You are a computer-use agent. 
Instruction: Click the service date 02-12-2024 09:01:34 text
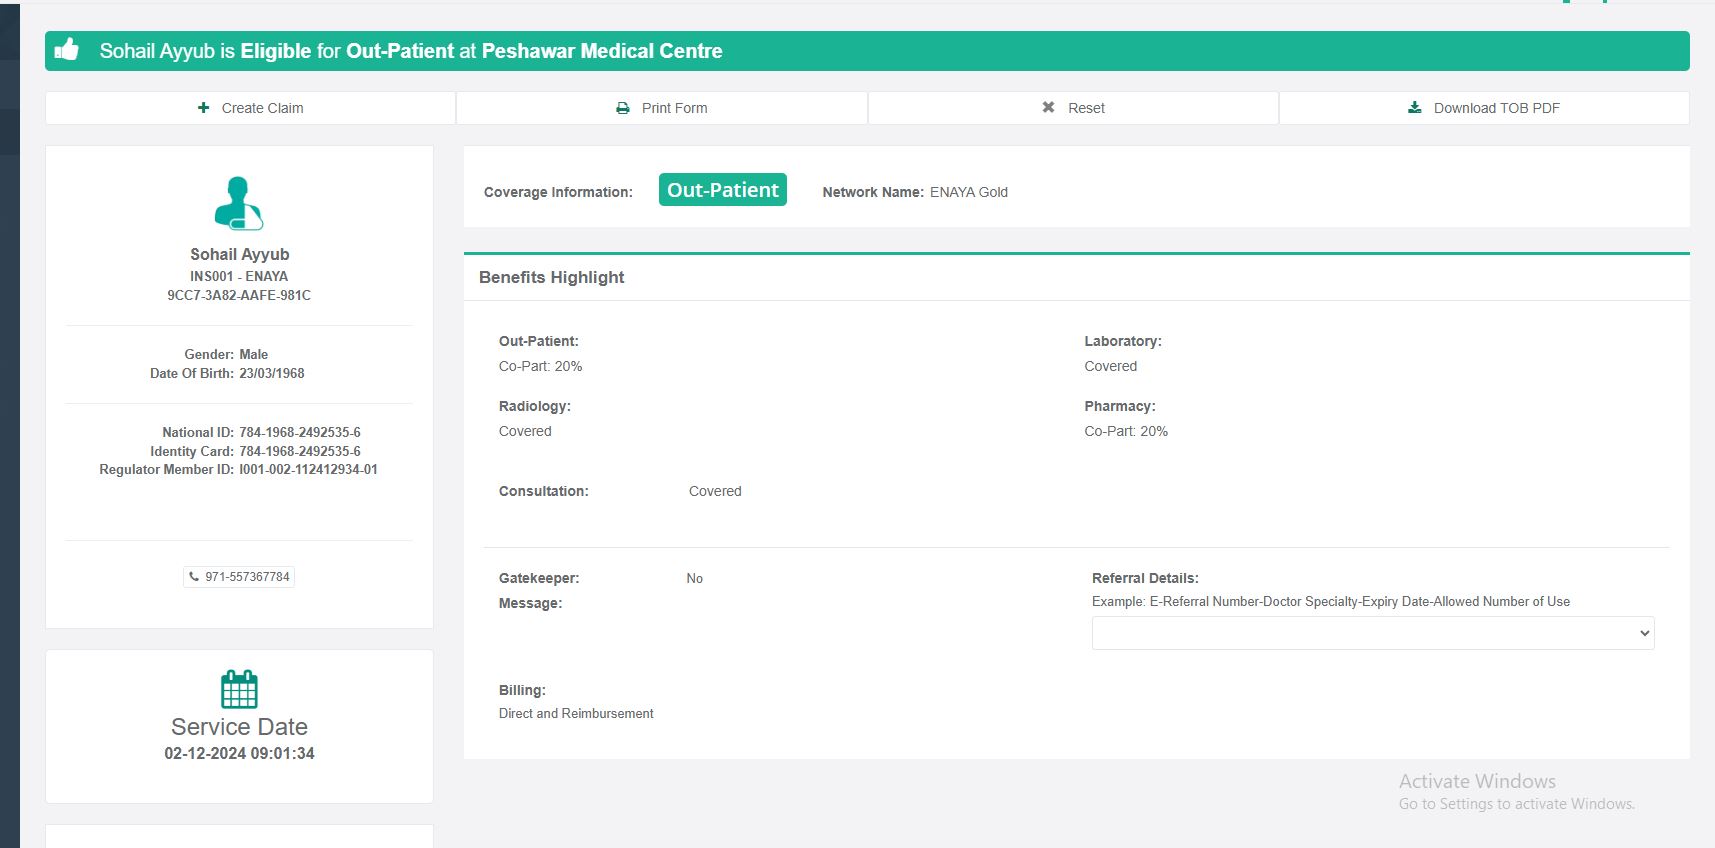coord(239,754)
